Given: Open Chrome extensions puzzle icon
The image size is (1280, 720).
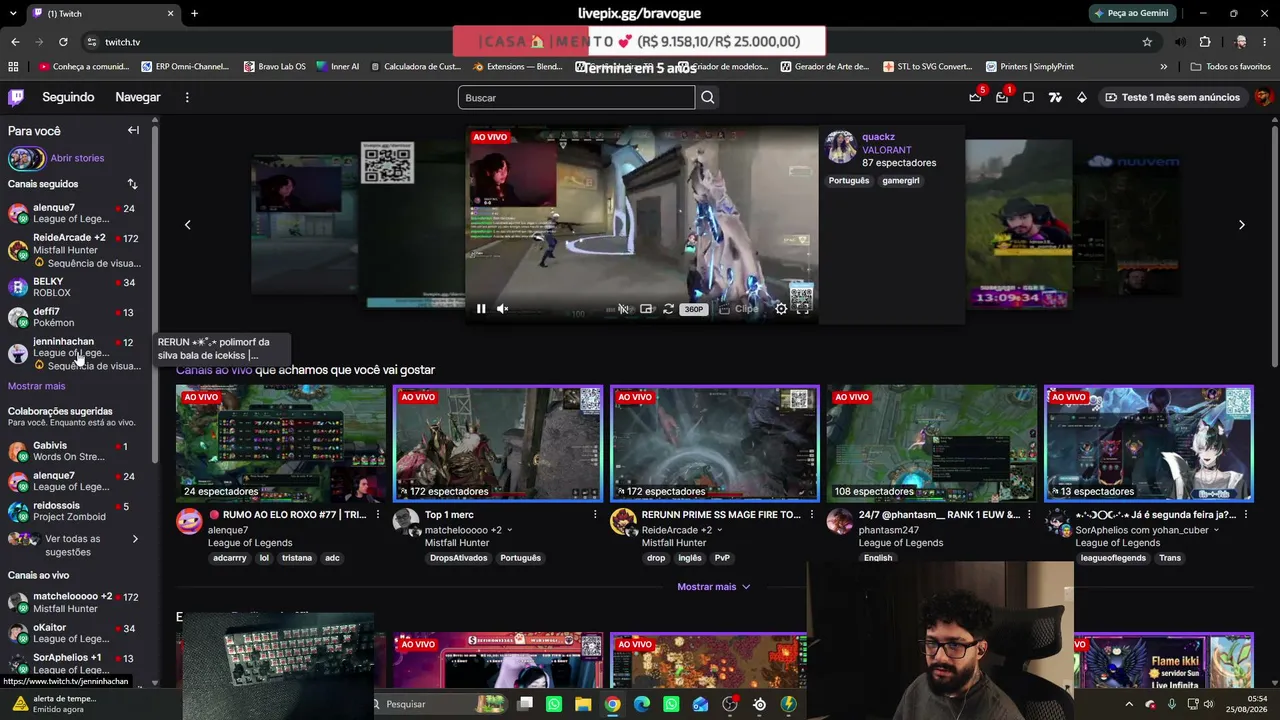Looking at the screenshot, I should click(1205, 42).
